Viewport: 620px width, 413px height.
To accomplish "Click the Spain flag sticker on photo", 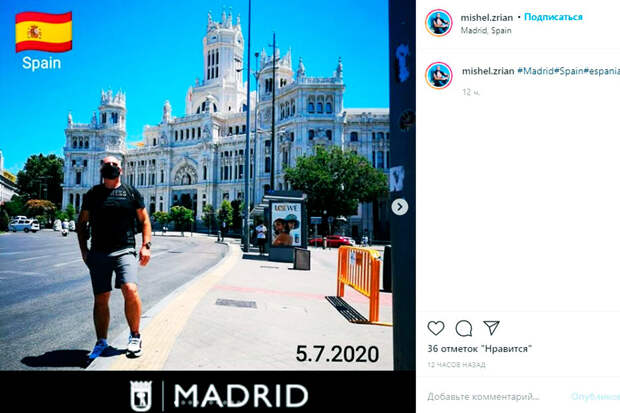I will [x=43, y=32].
